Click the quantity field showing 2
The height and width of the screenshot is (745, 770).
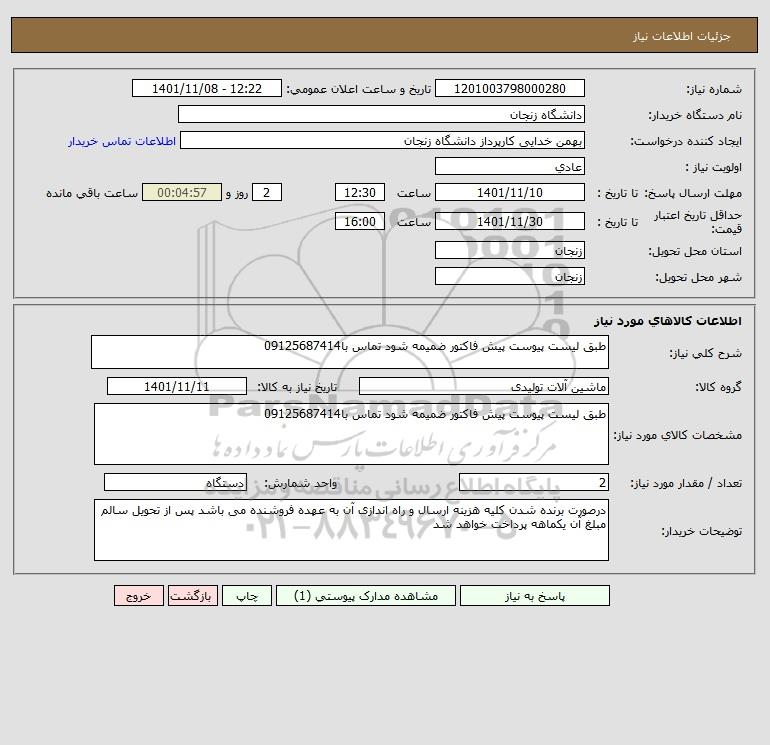pyautogui.click(x=534, y=482)
